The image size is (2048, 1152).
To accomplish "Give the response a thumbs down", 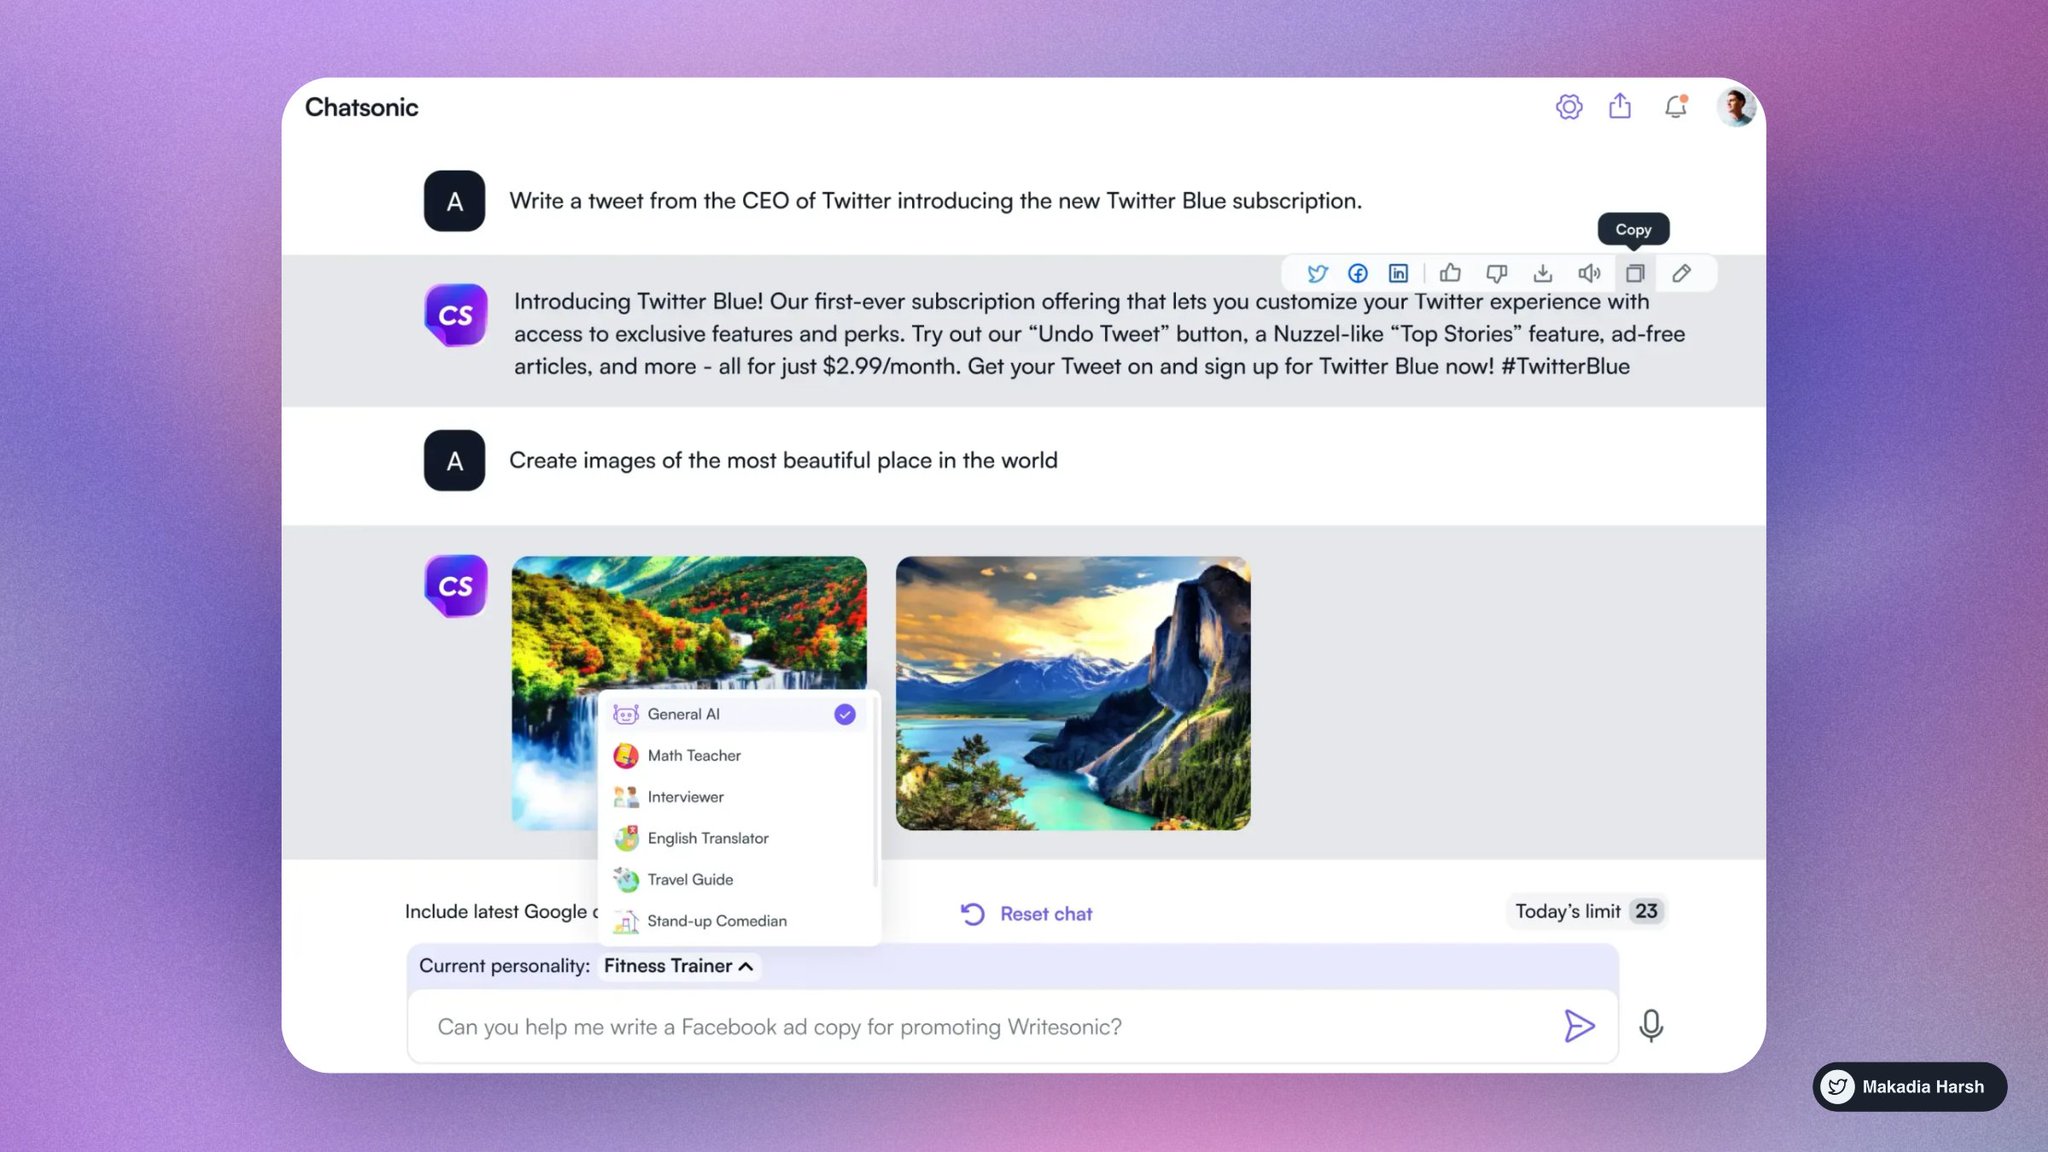I will click(1496, 273).
